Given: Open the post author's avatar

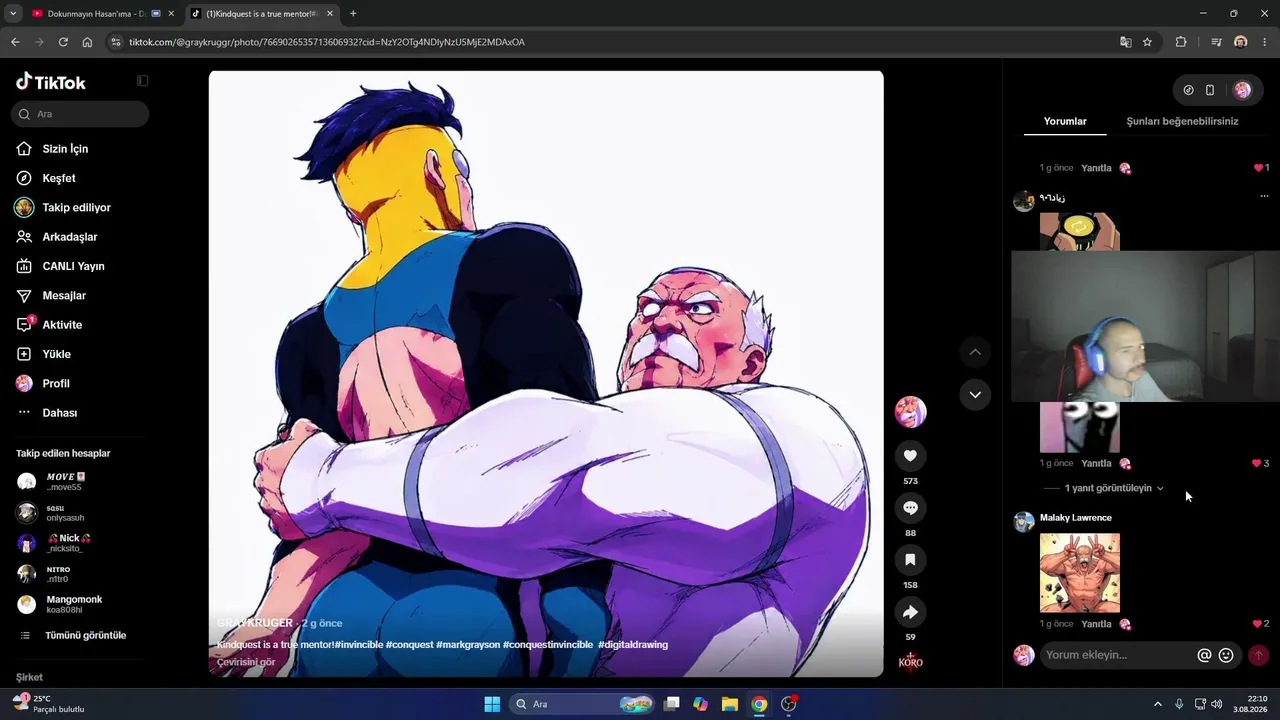Looking at the screenshot, I should point(910,411).
